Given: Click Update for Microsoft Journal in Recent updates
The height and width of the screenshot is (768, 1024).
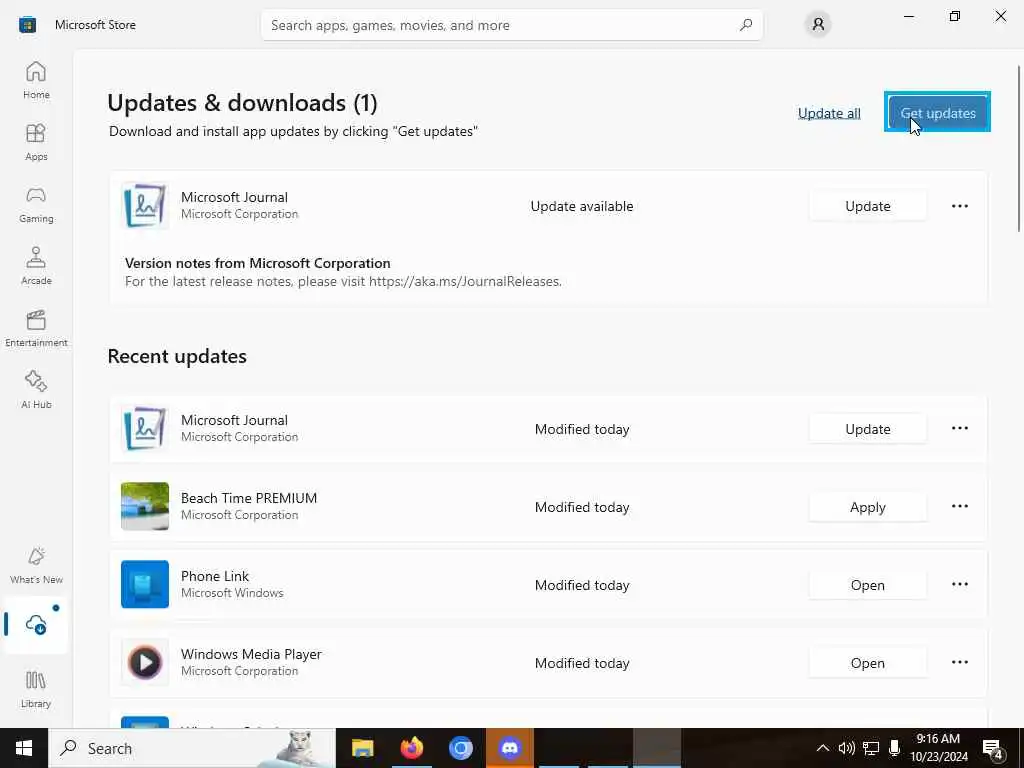Looking at the screenshot, I should (867, 429).
